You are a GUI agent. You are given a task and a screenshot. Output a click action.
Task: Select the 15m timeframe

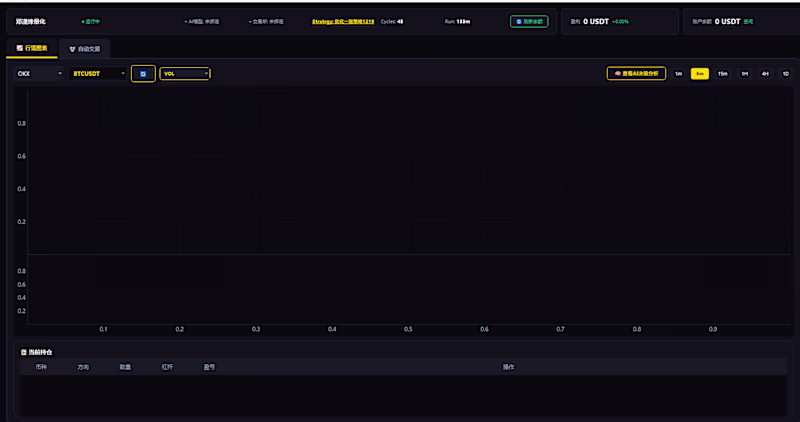click(x=722, y=73)
